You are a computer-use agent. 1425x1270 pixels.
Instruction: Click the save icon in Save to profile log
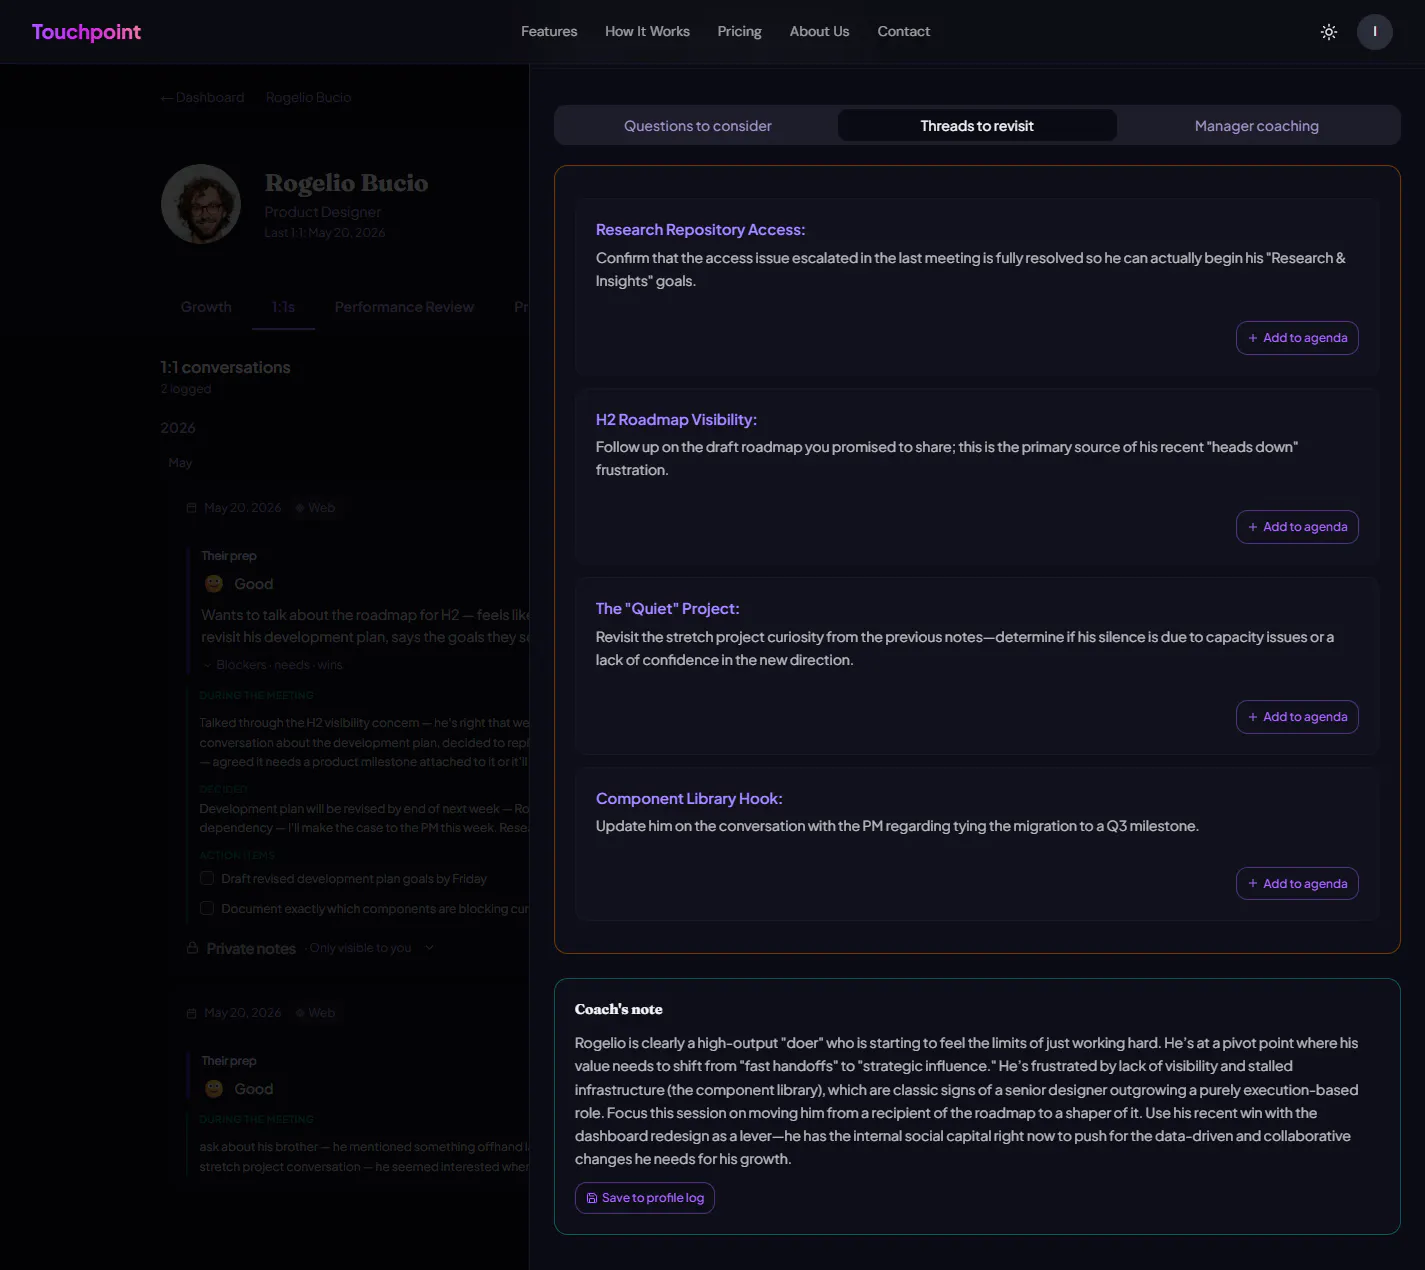(x=592, y=1198)
